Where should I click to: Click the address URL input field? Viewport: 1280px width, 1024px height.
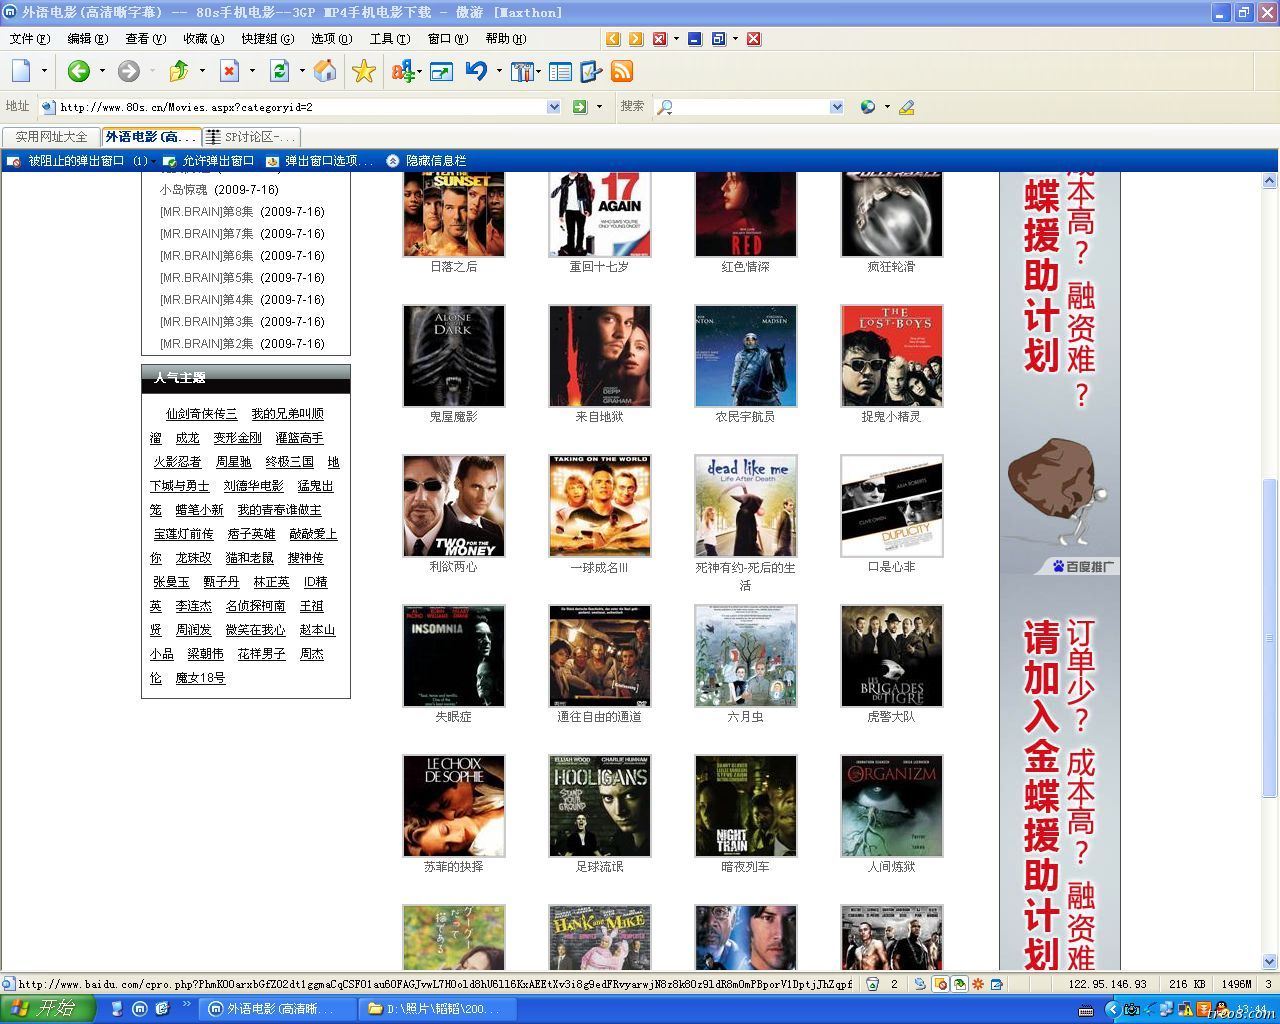tap(300, 107)
